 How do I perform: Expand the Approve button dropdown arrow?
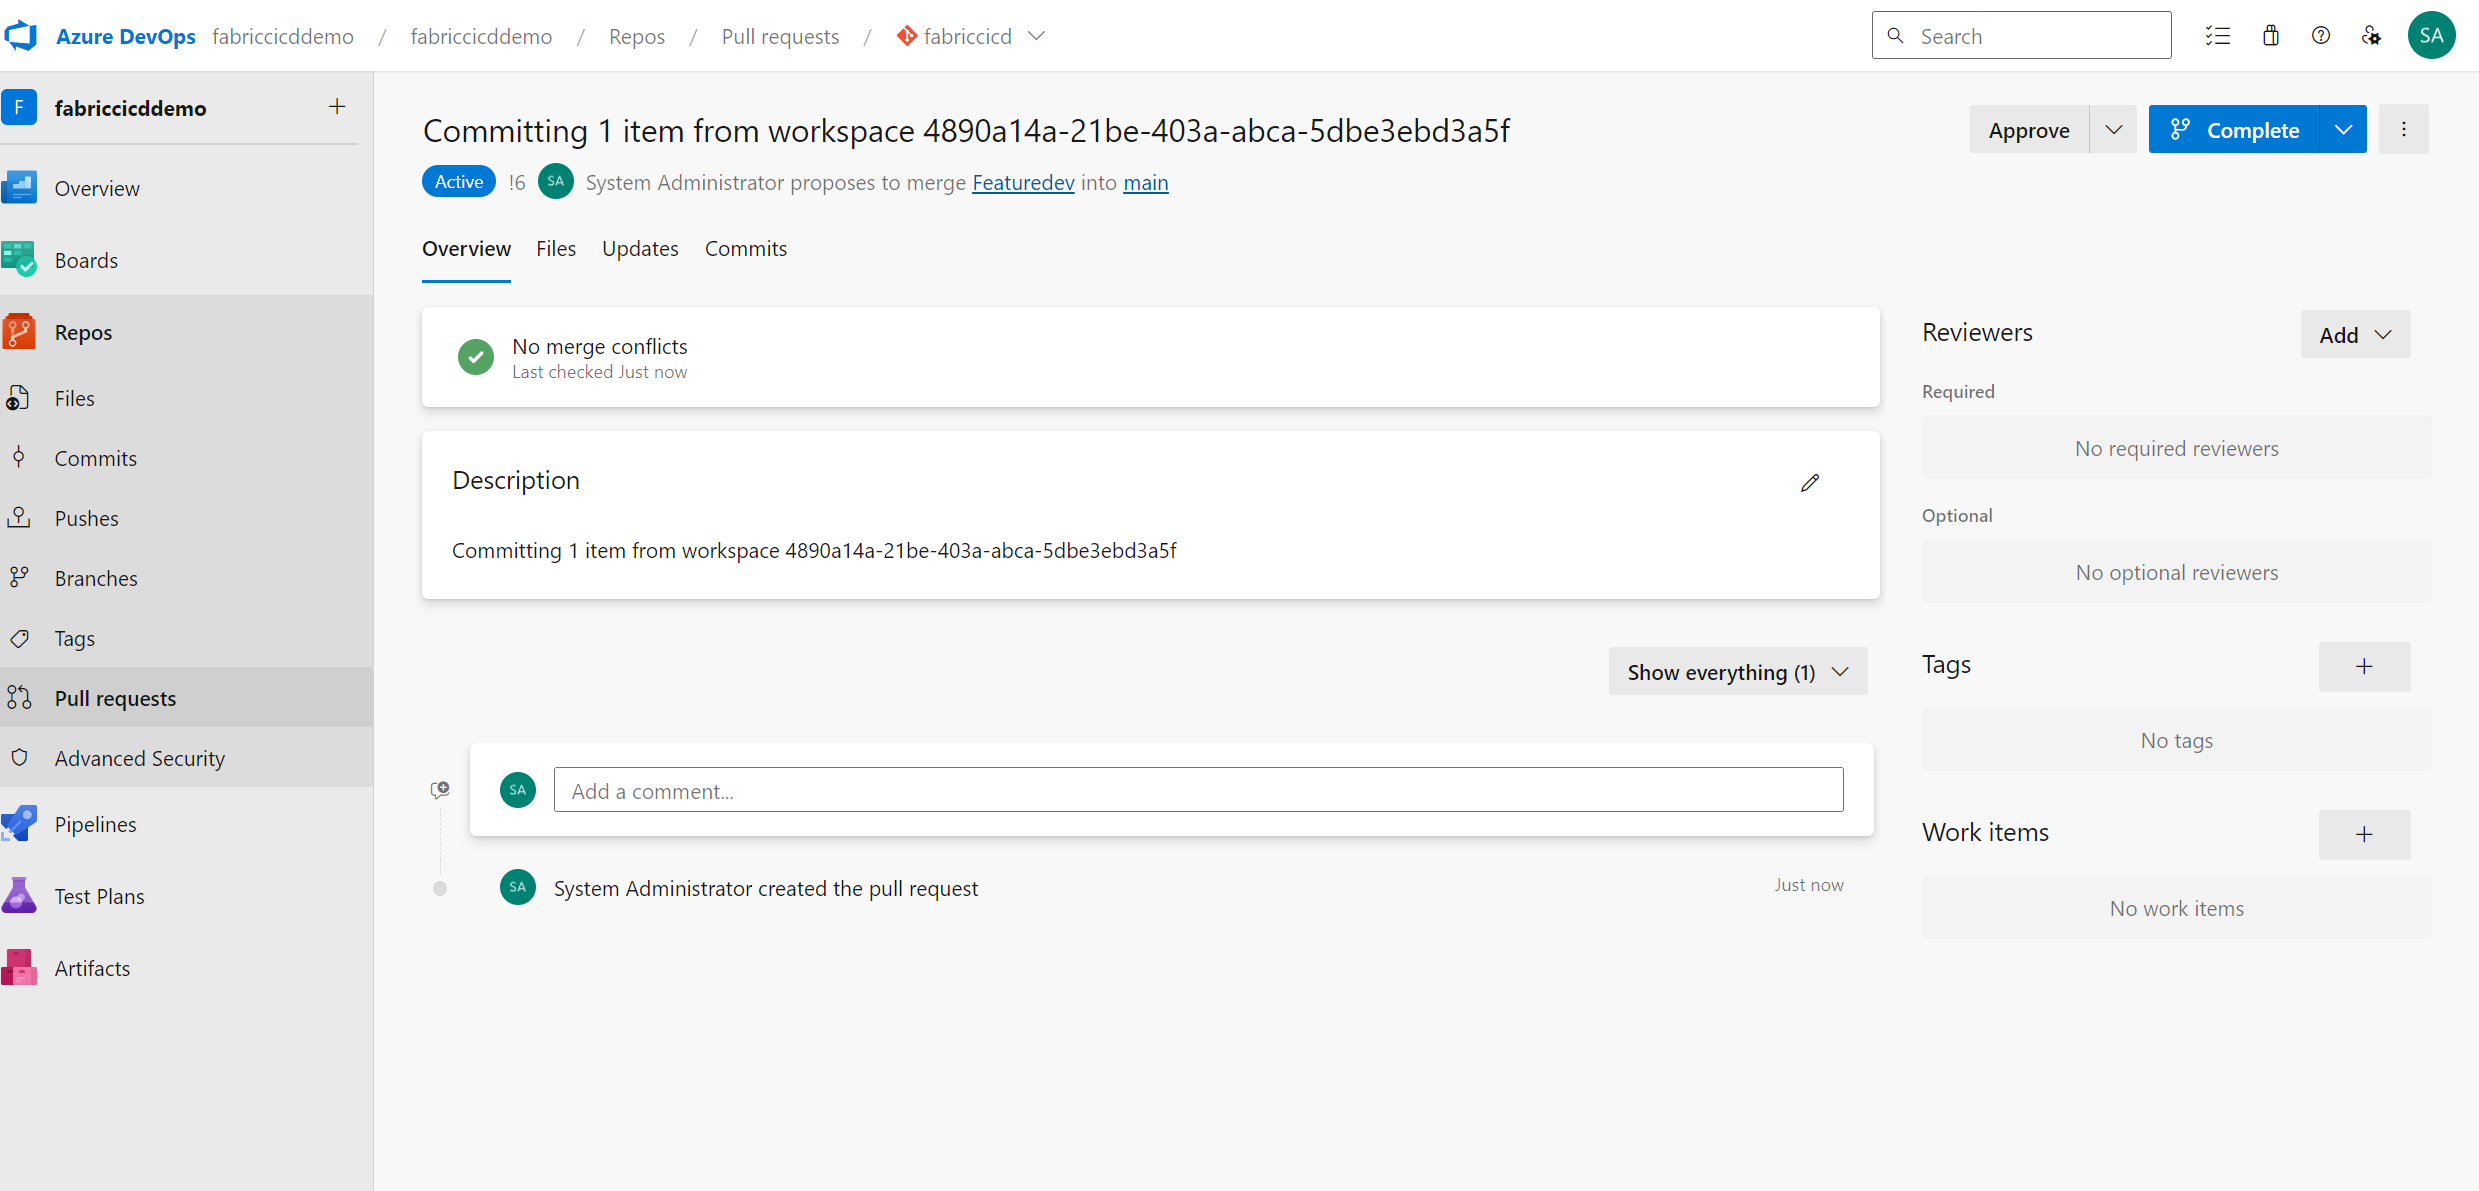(2114, 128)
